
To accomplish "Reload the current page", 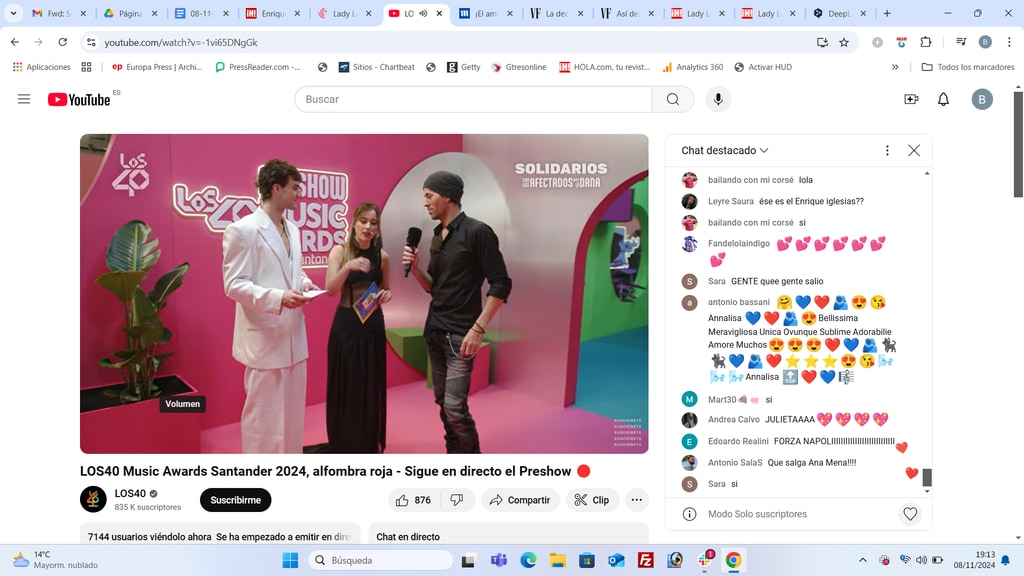I will point(63,42).
